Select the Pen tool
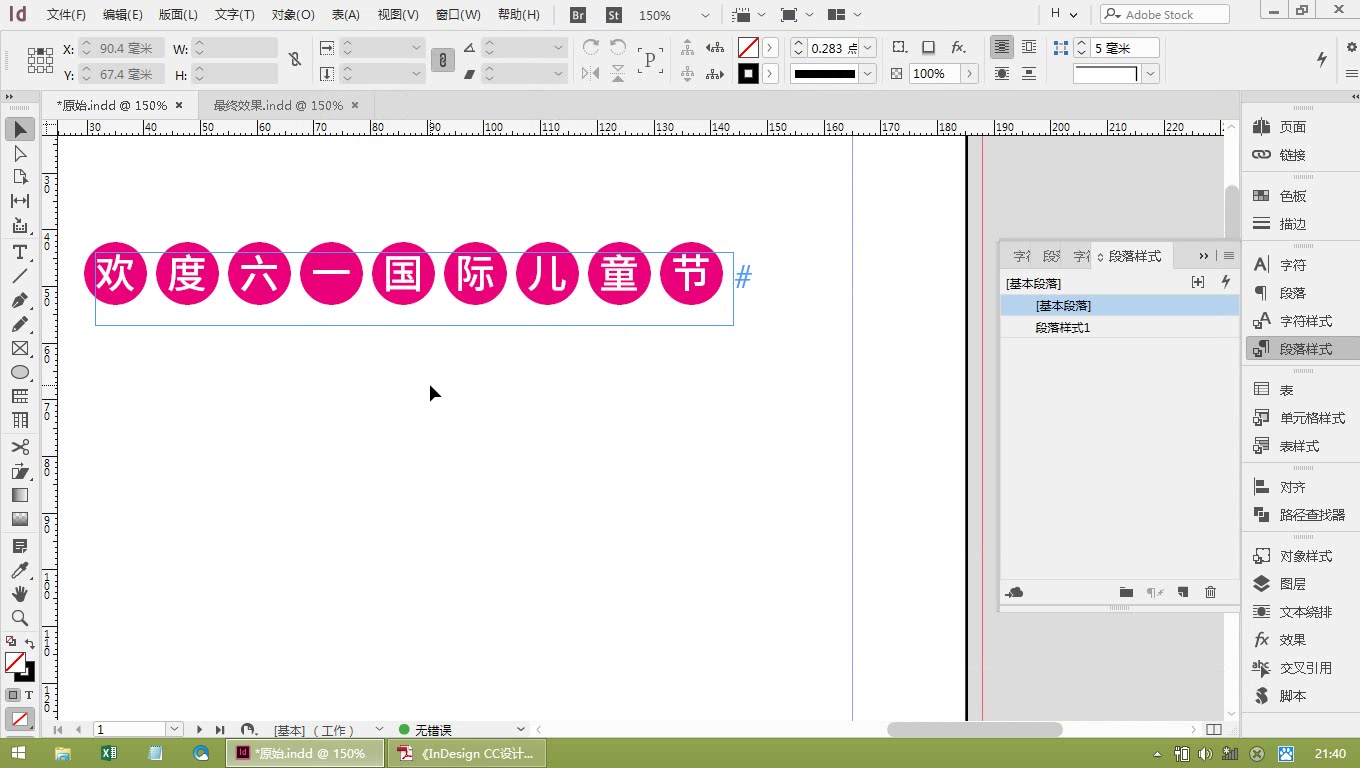1360x768 pixels. pos(20,300)
